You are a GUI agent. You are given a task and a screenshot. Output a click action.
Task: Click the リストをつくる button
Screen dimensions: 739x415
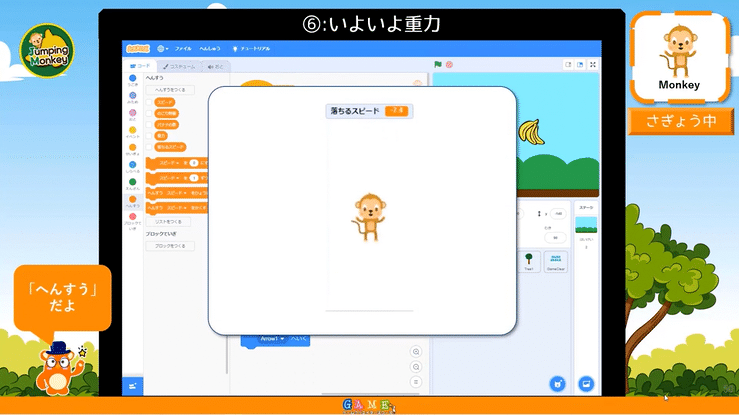click(x=168, y=221)
